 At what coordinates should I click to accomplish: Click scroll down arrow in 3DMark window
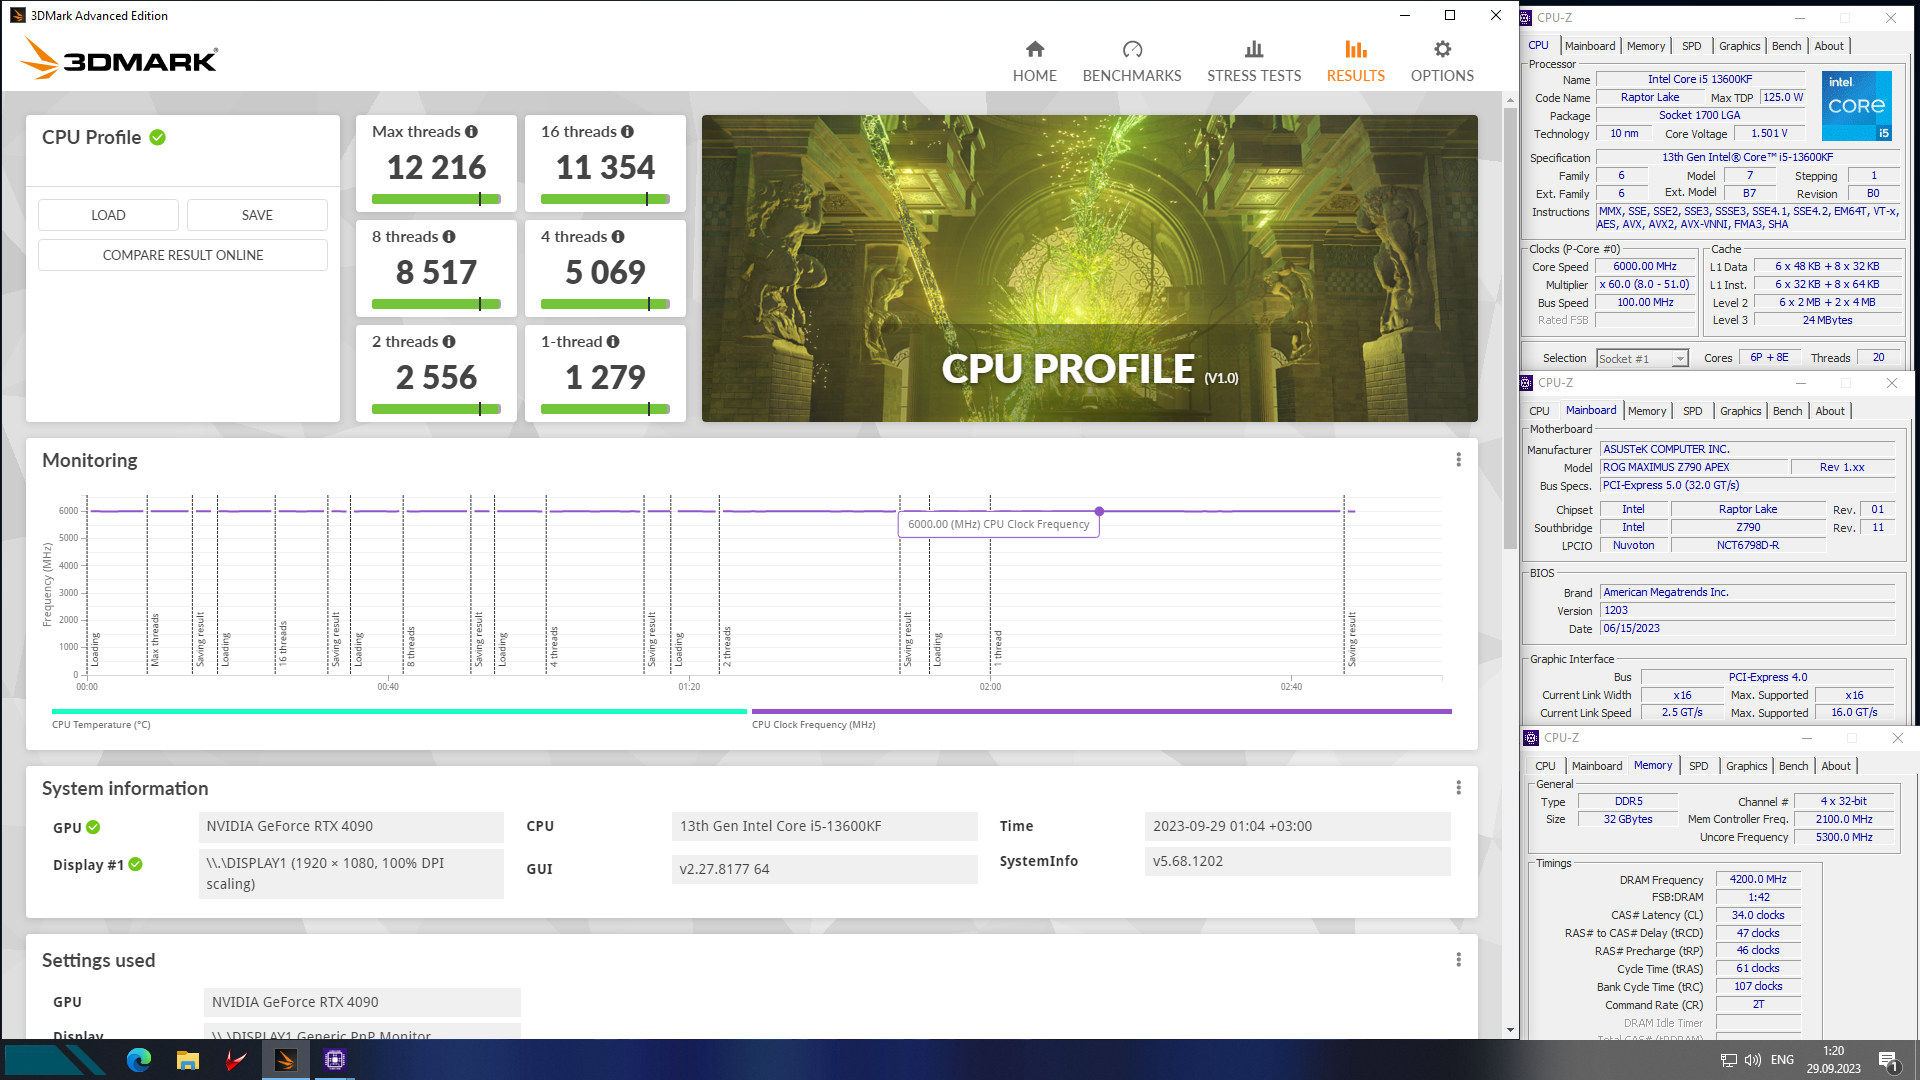(1510, 1030)
